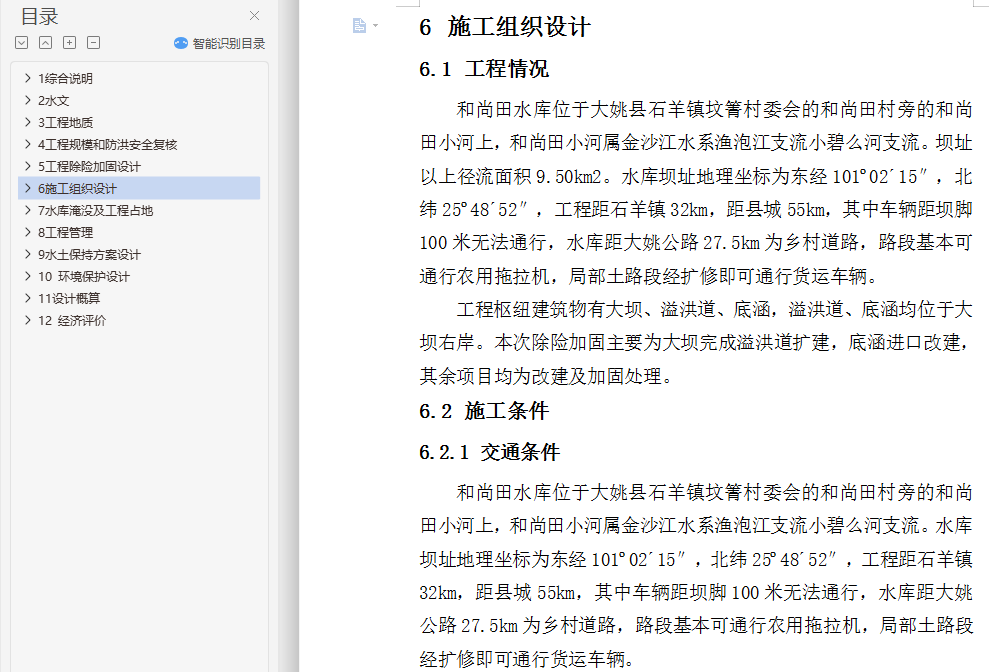Select highlighted 6施工组织设计 outline entry
The image size is (989, 672).
(x=139, y=188)
